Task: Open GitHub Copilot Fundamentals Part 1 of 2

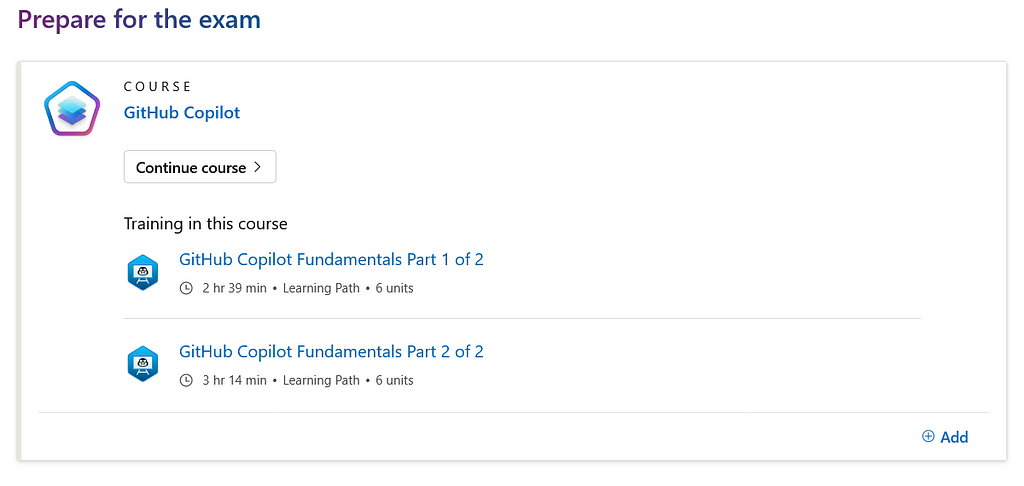Action: point(331,259)
